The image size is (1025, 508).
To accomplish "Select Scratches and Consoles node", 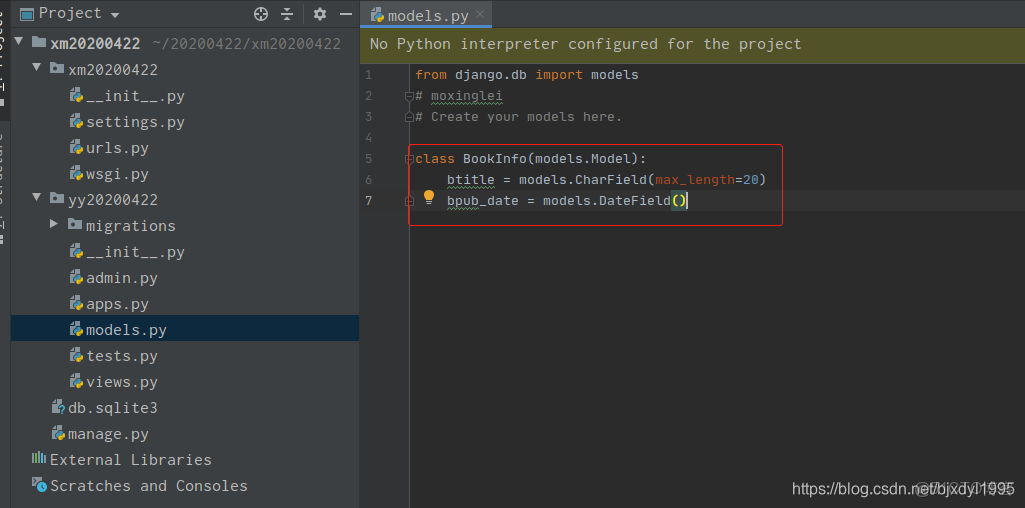I will pyautogui.click(x=149, y=486).
